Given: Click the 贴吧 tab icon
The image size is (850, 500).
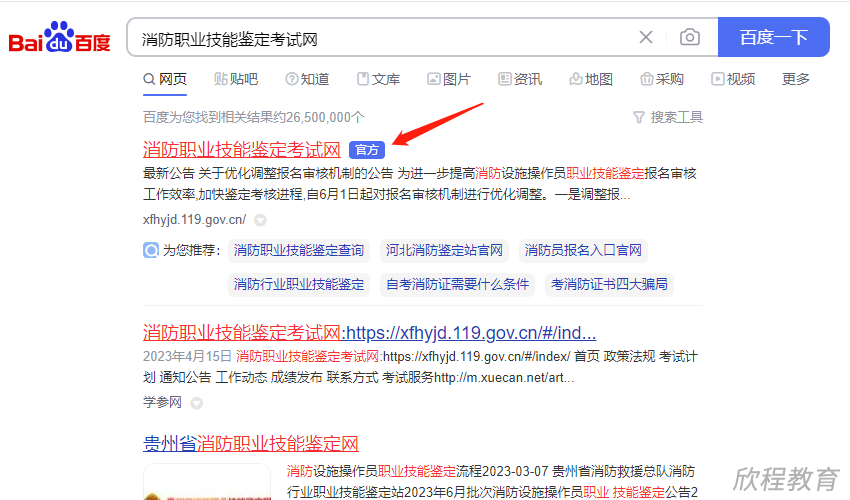Looking at the screenshot, I should point(220,79).
